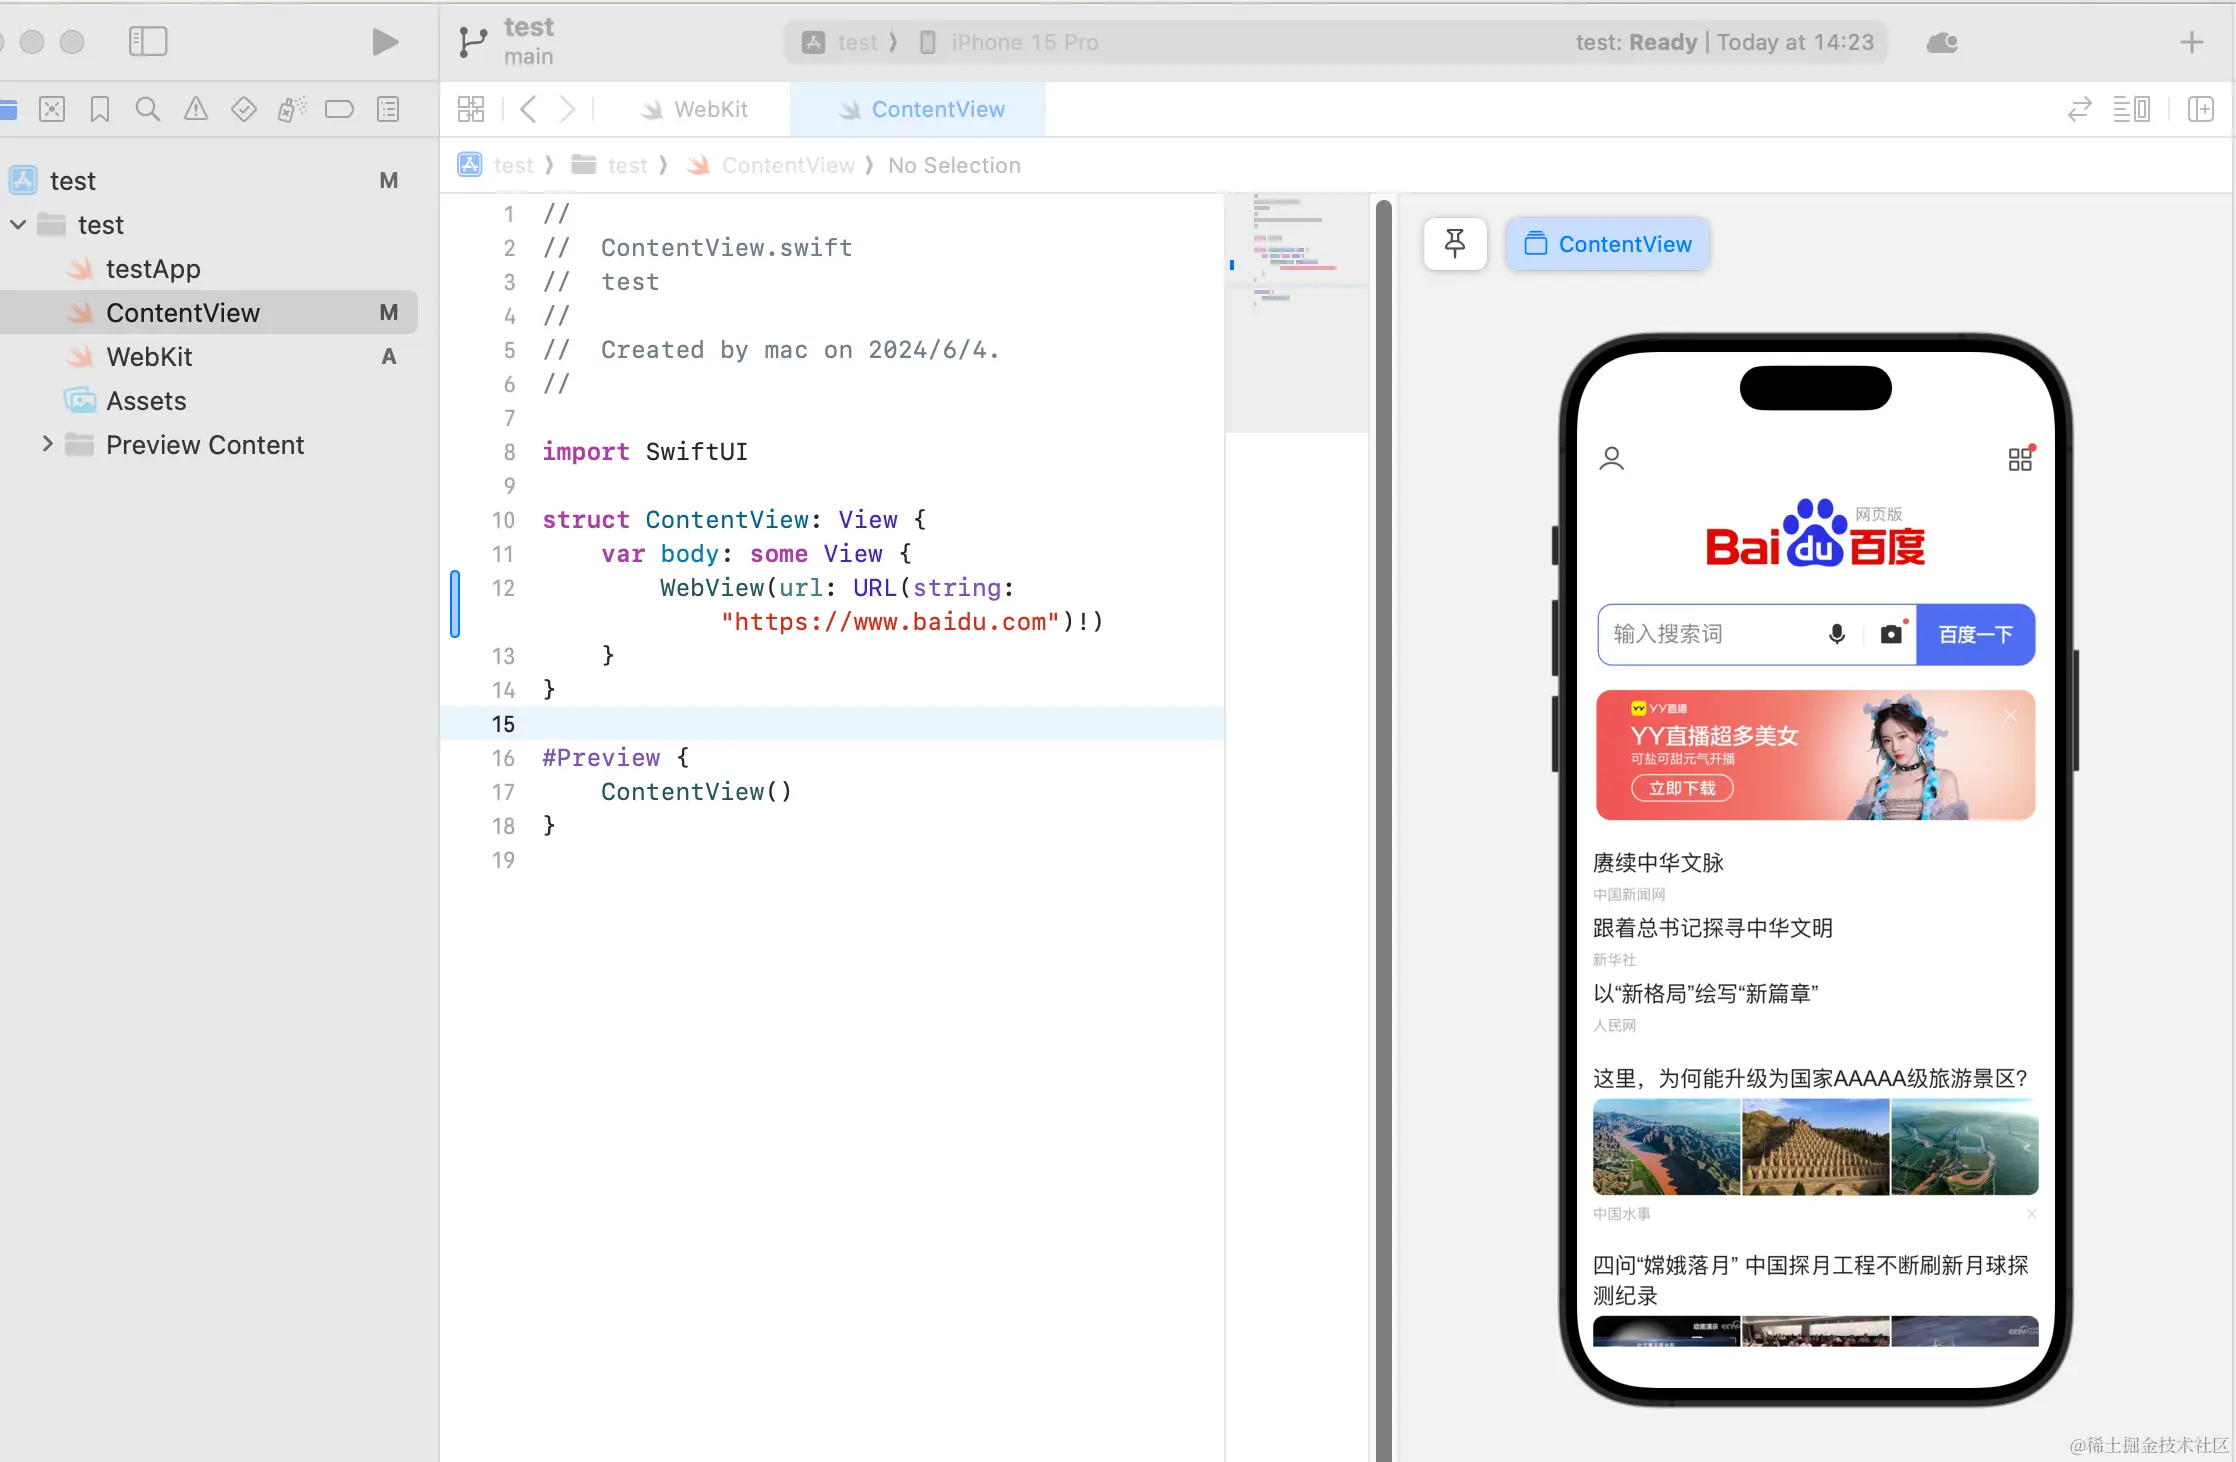Image resolution: width=2236 pixels, height=1462 pixels.
Task: Pin the preview with the pin button
Action: [1455, 244]
